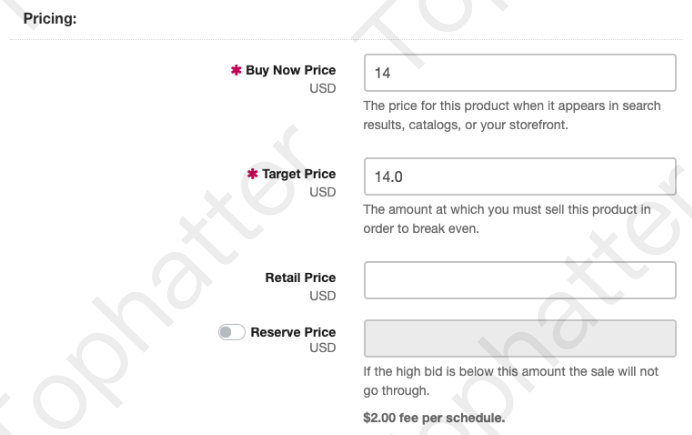Enable the Reserve Price toggle switch
Screen dimensions: 692x435
point(231,332)
